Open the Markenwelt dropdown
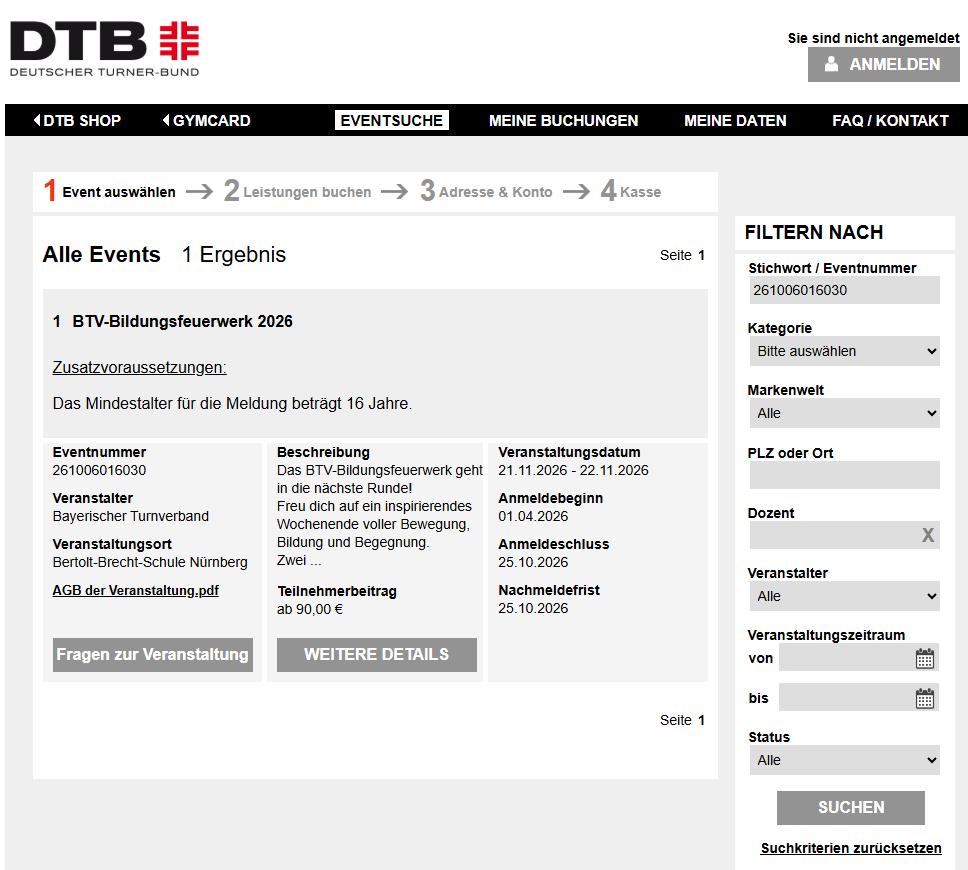The width and height of the screenshot is (968, 870). pyautogui.click(x=844, y=413)
